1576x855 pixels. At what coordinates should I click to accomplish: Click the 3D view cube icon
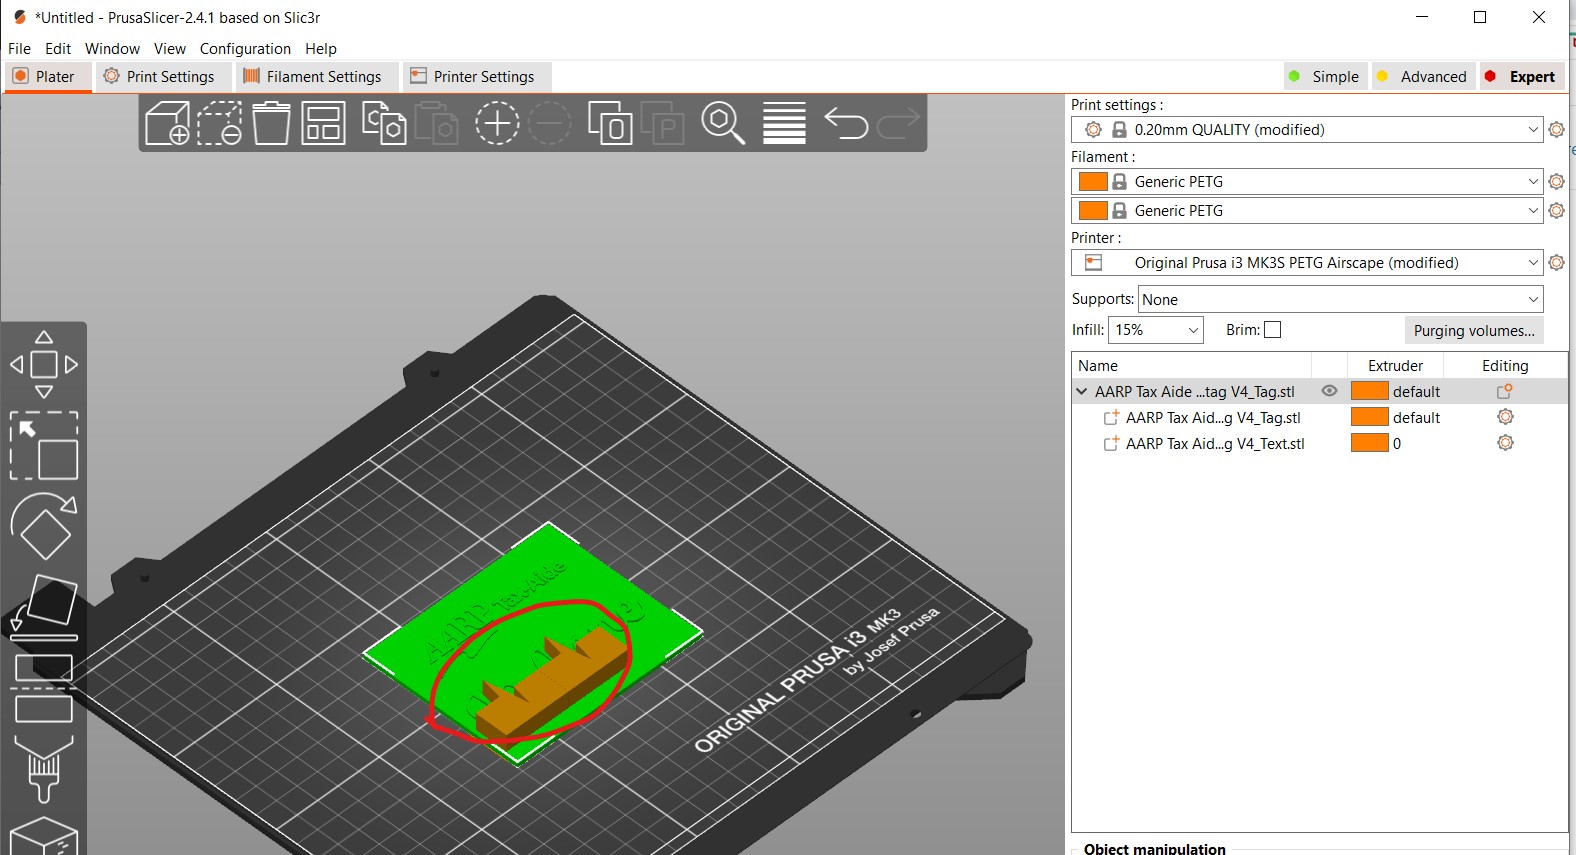coord(44,836)
